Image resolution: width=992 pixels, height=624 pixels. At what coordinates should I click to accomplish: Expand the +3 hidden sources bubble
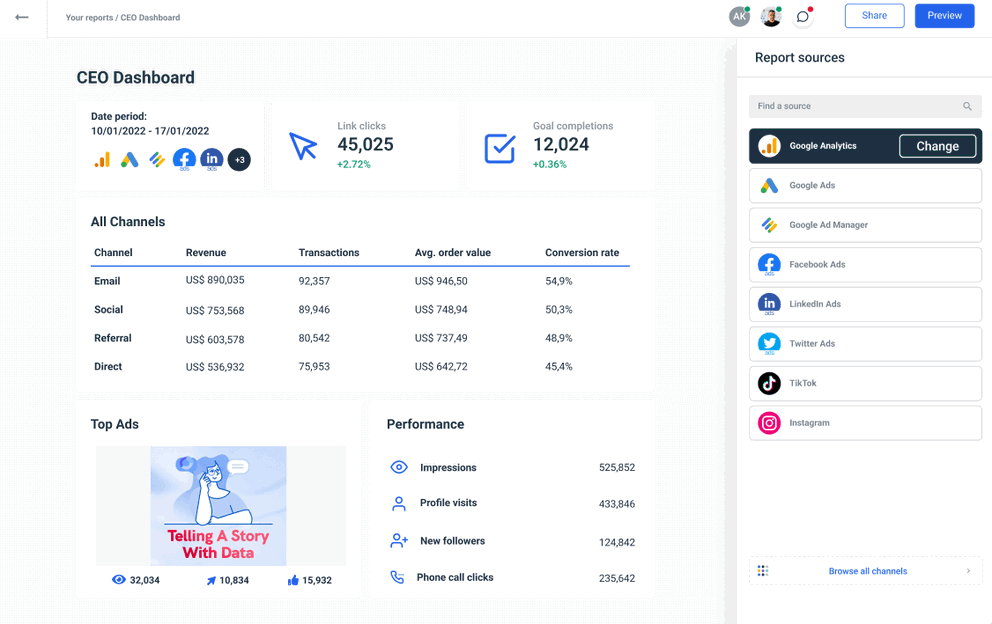239,159
